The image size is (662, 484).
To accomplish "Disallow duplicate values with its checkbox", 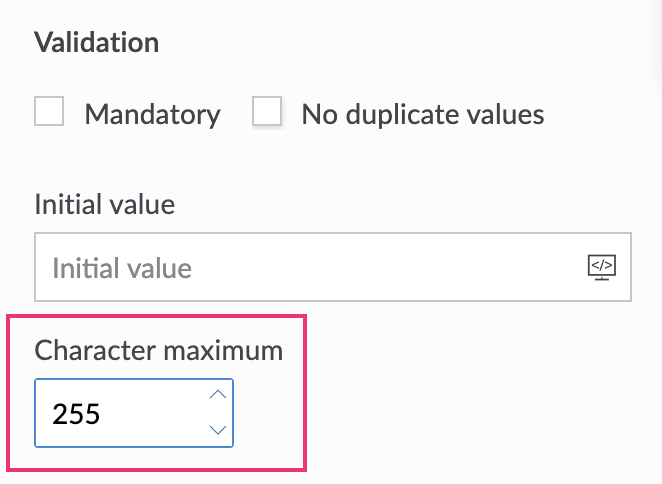I will pyautogui.click(x=267, y=112).
